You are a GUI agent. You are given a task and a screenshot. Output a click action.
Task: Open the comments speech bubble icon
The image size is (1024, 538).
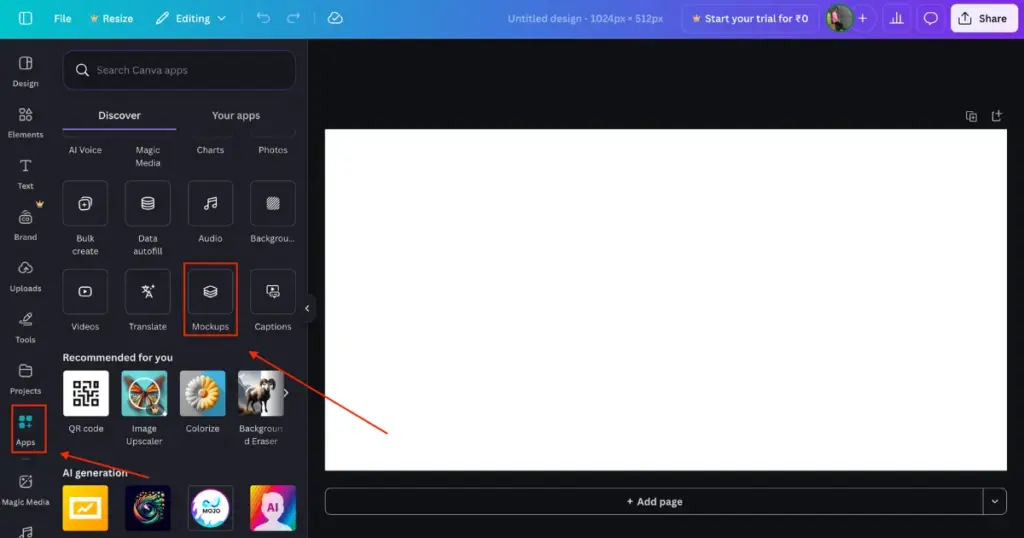coord(931,18)
